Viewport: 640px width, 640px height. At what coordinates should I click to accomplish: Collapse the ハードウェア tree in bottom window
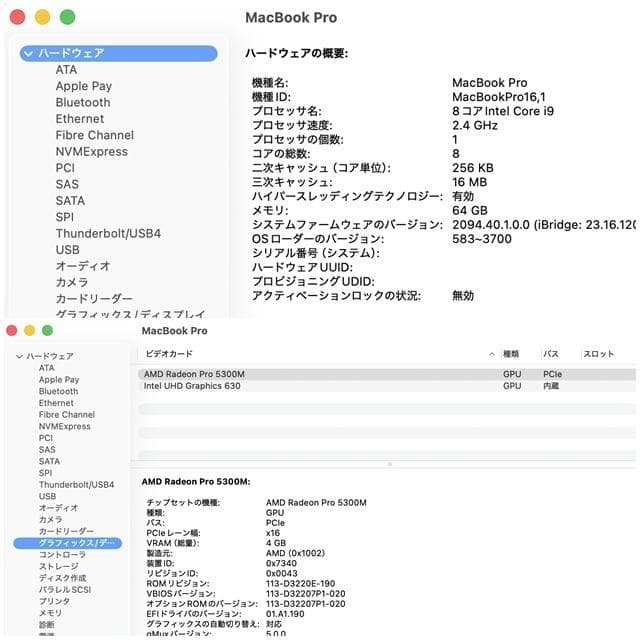[x=19, y=356]
